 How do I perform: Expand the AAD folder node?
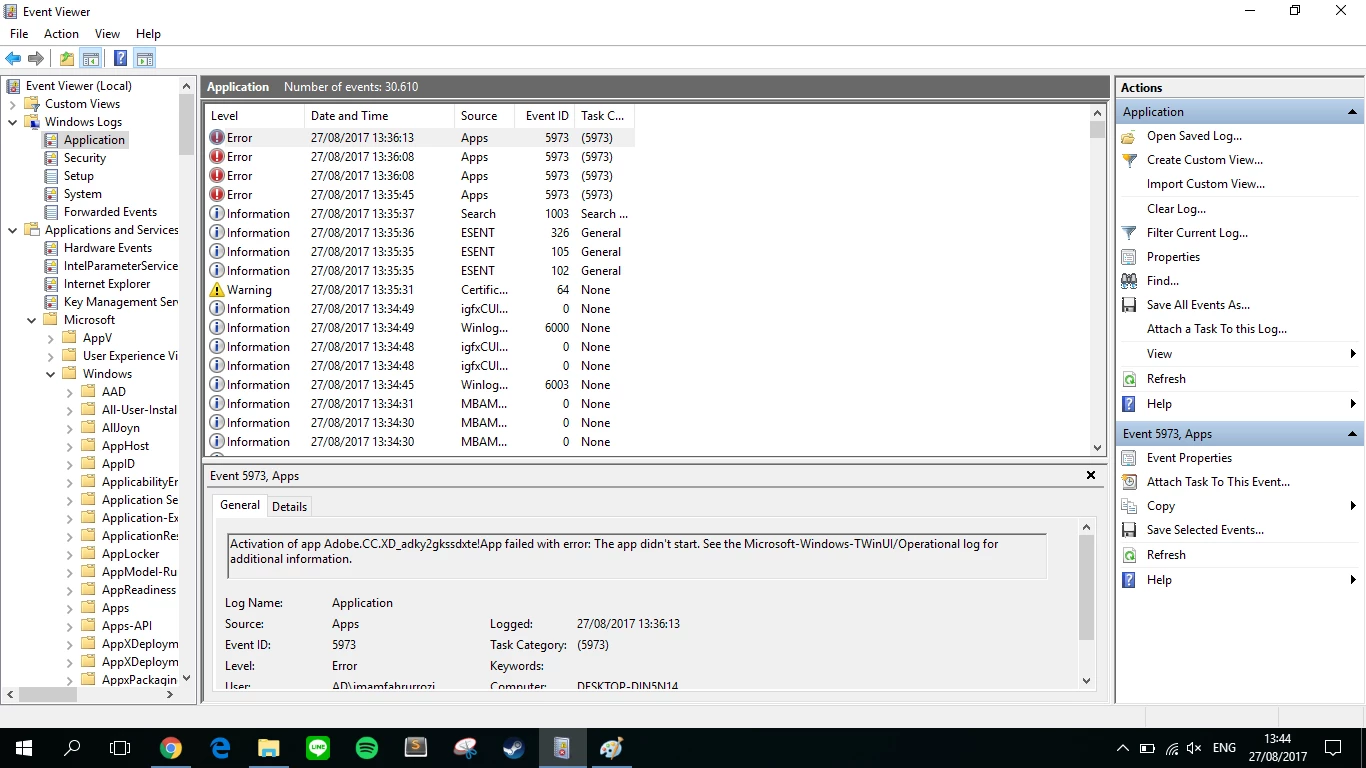click(69, 392)
